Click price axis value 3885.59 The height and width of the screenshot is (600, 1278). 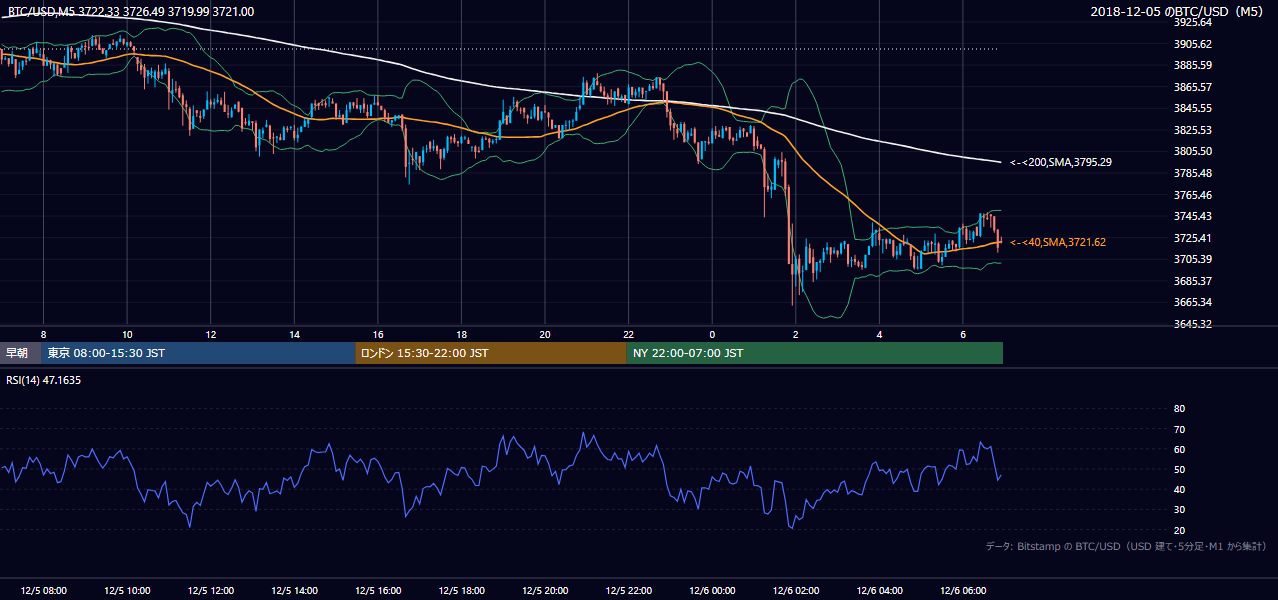point(1191,65)
